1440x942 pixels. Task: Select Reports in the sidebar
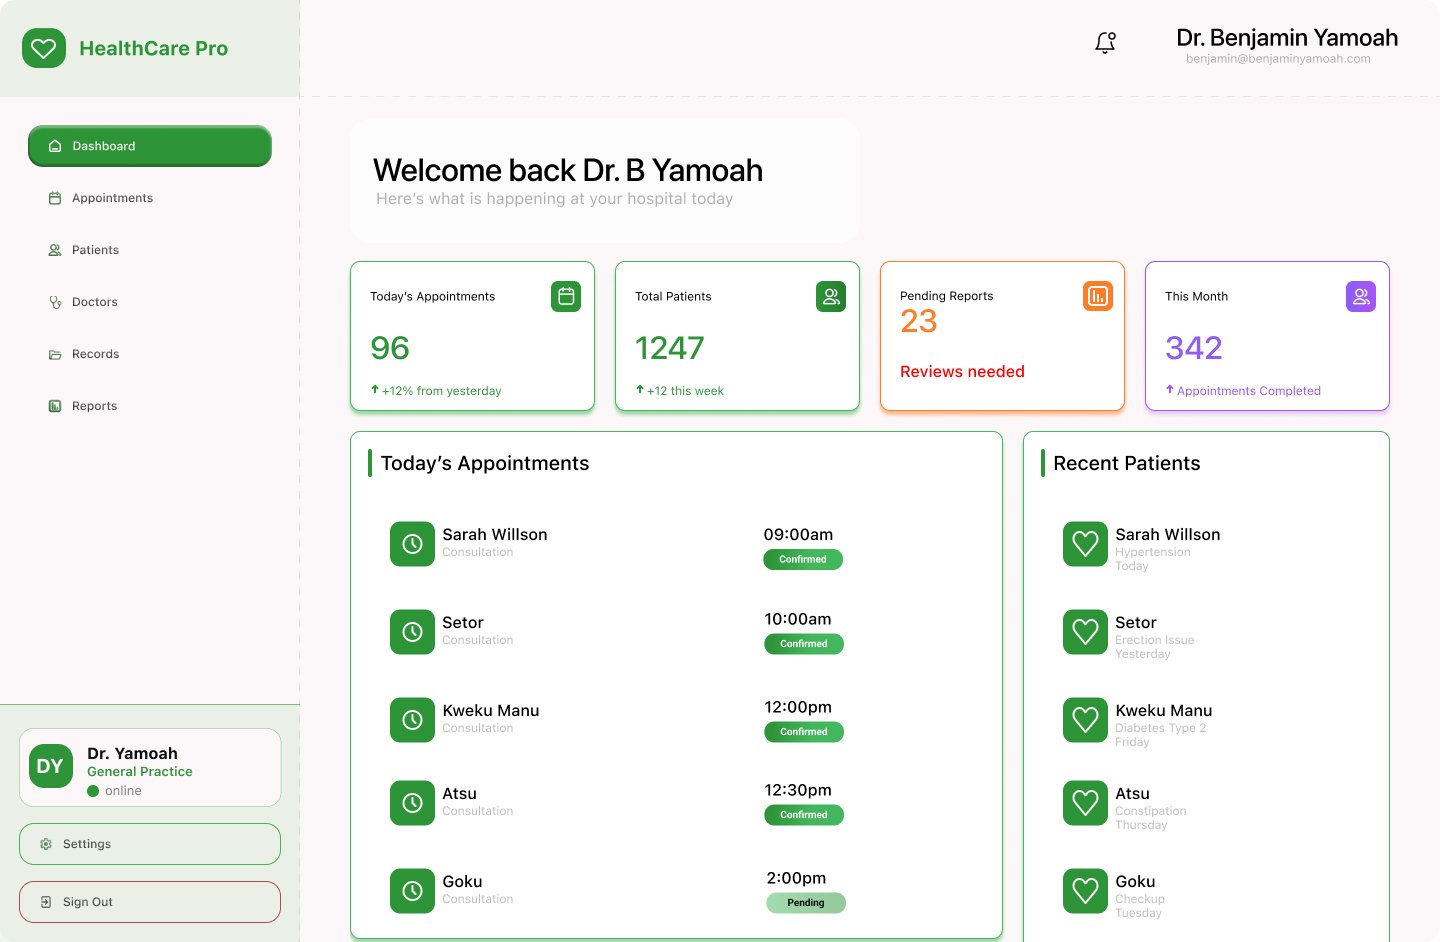pyautogui.click(x=94, y=406)
